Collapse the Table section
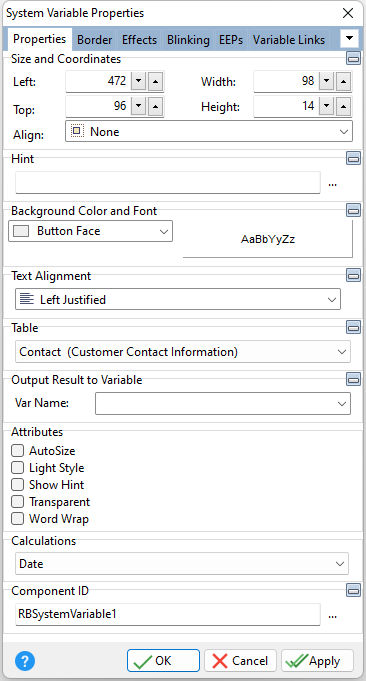The height and width of the screenshot is (681, 366). 353,327
